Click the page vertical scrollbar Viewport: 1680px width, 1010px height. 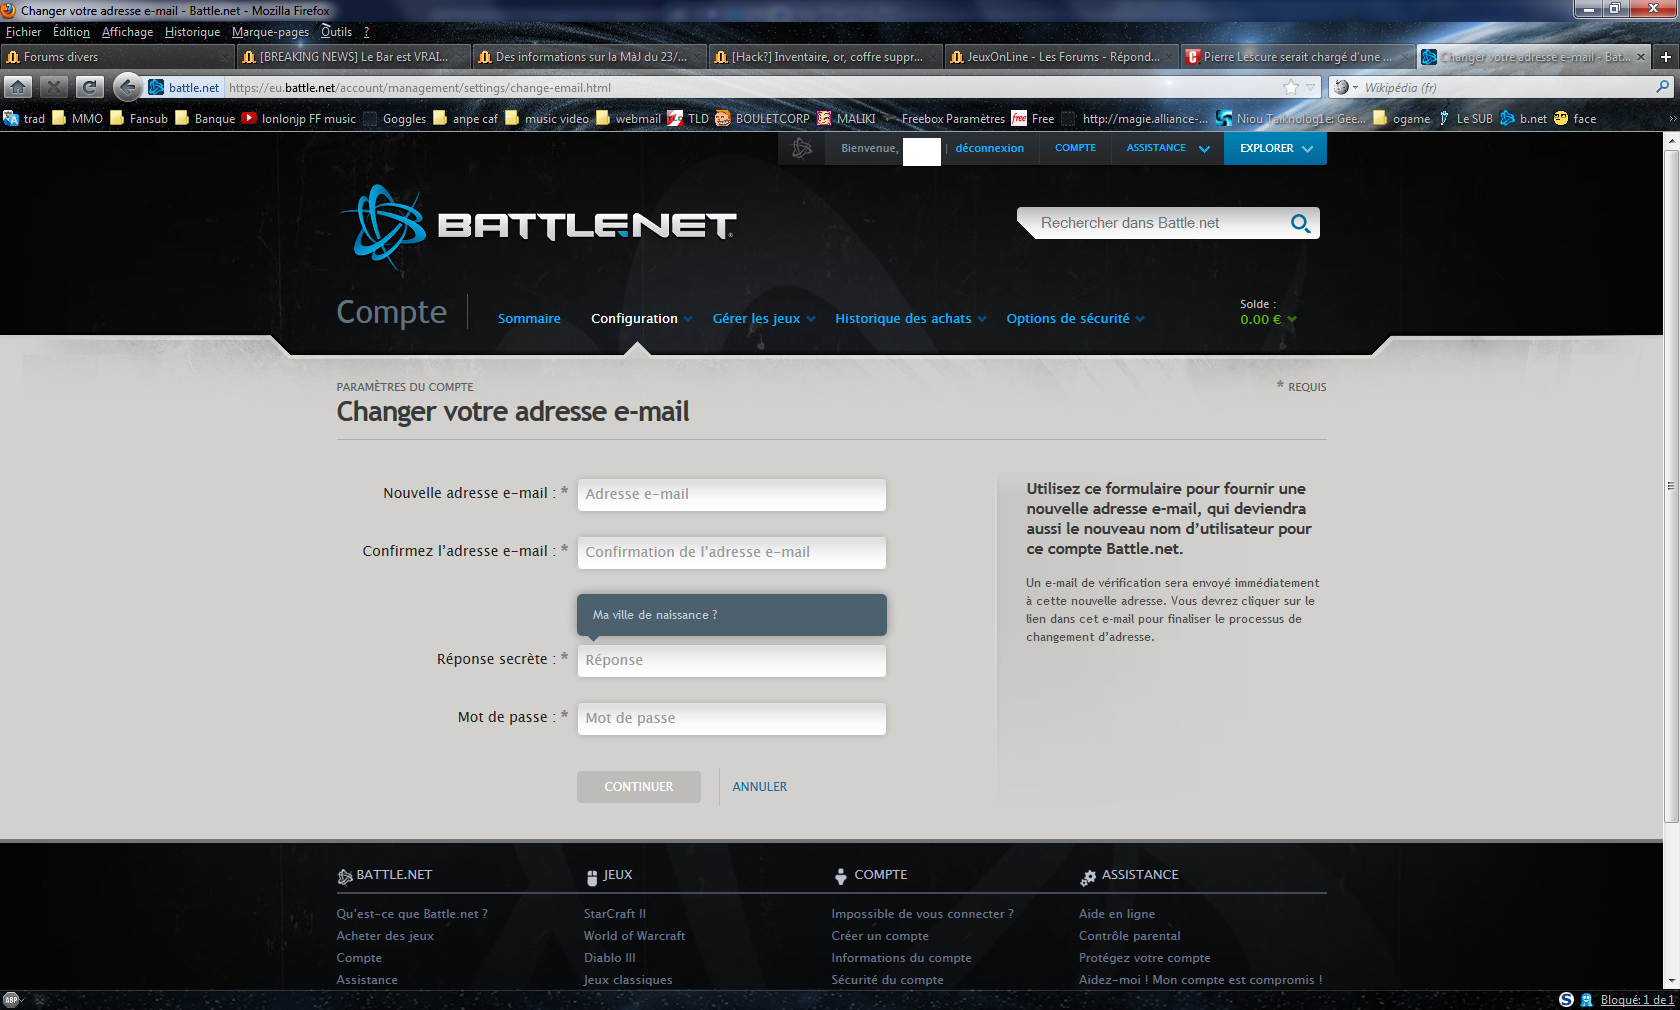click(x=1671, y=485)
